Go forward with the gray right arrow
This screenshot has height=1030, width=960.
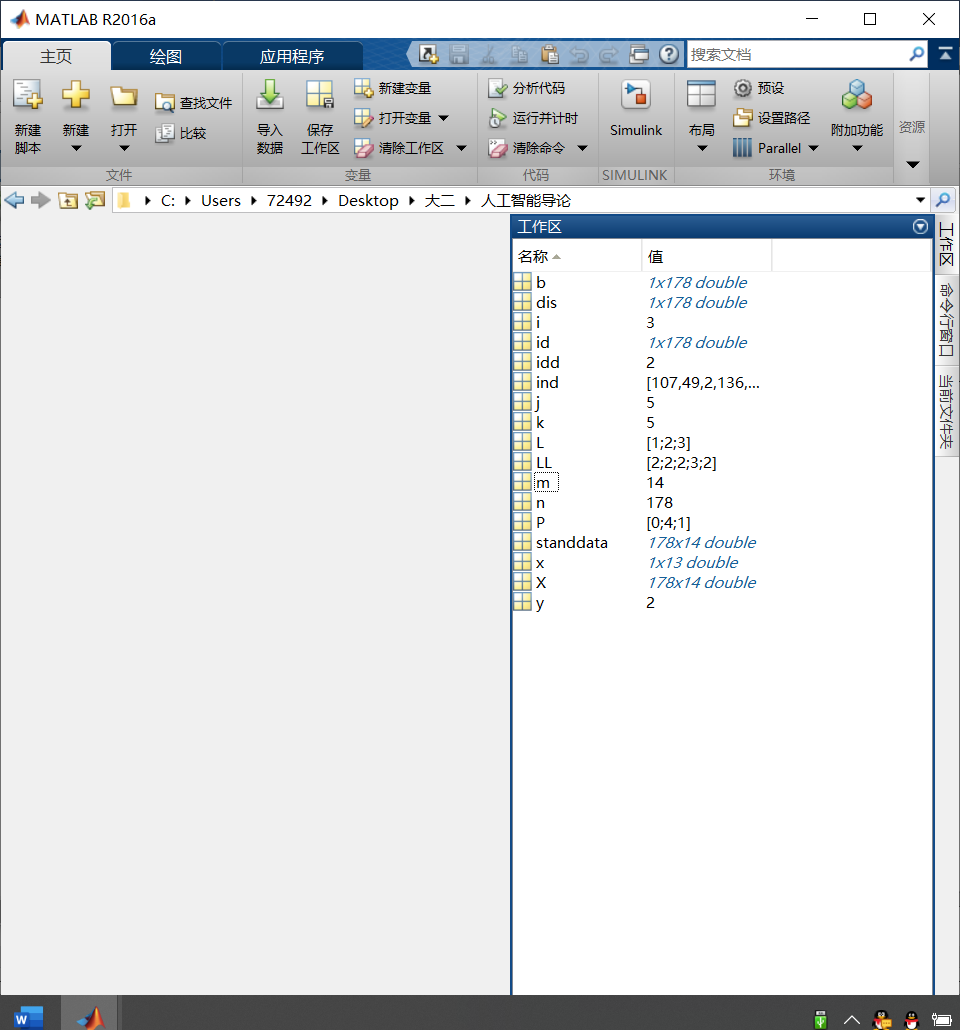41,200
